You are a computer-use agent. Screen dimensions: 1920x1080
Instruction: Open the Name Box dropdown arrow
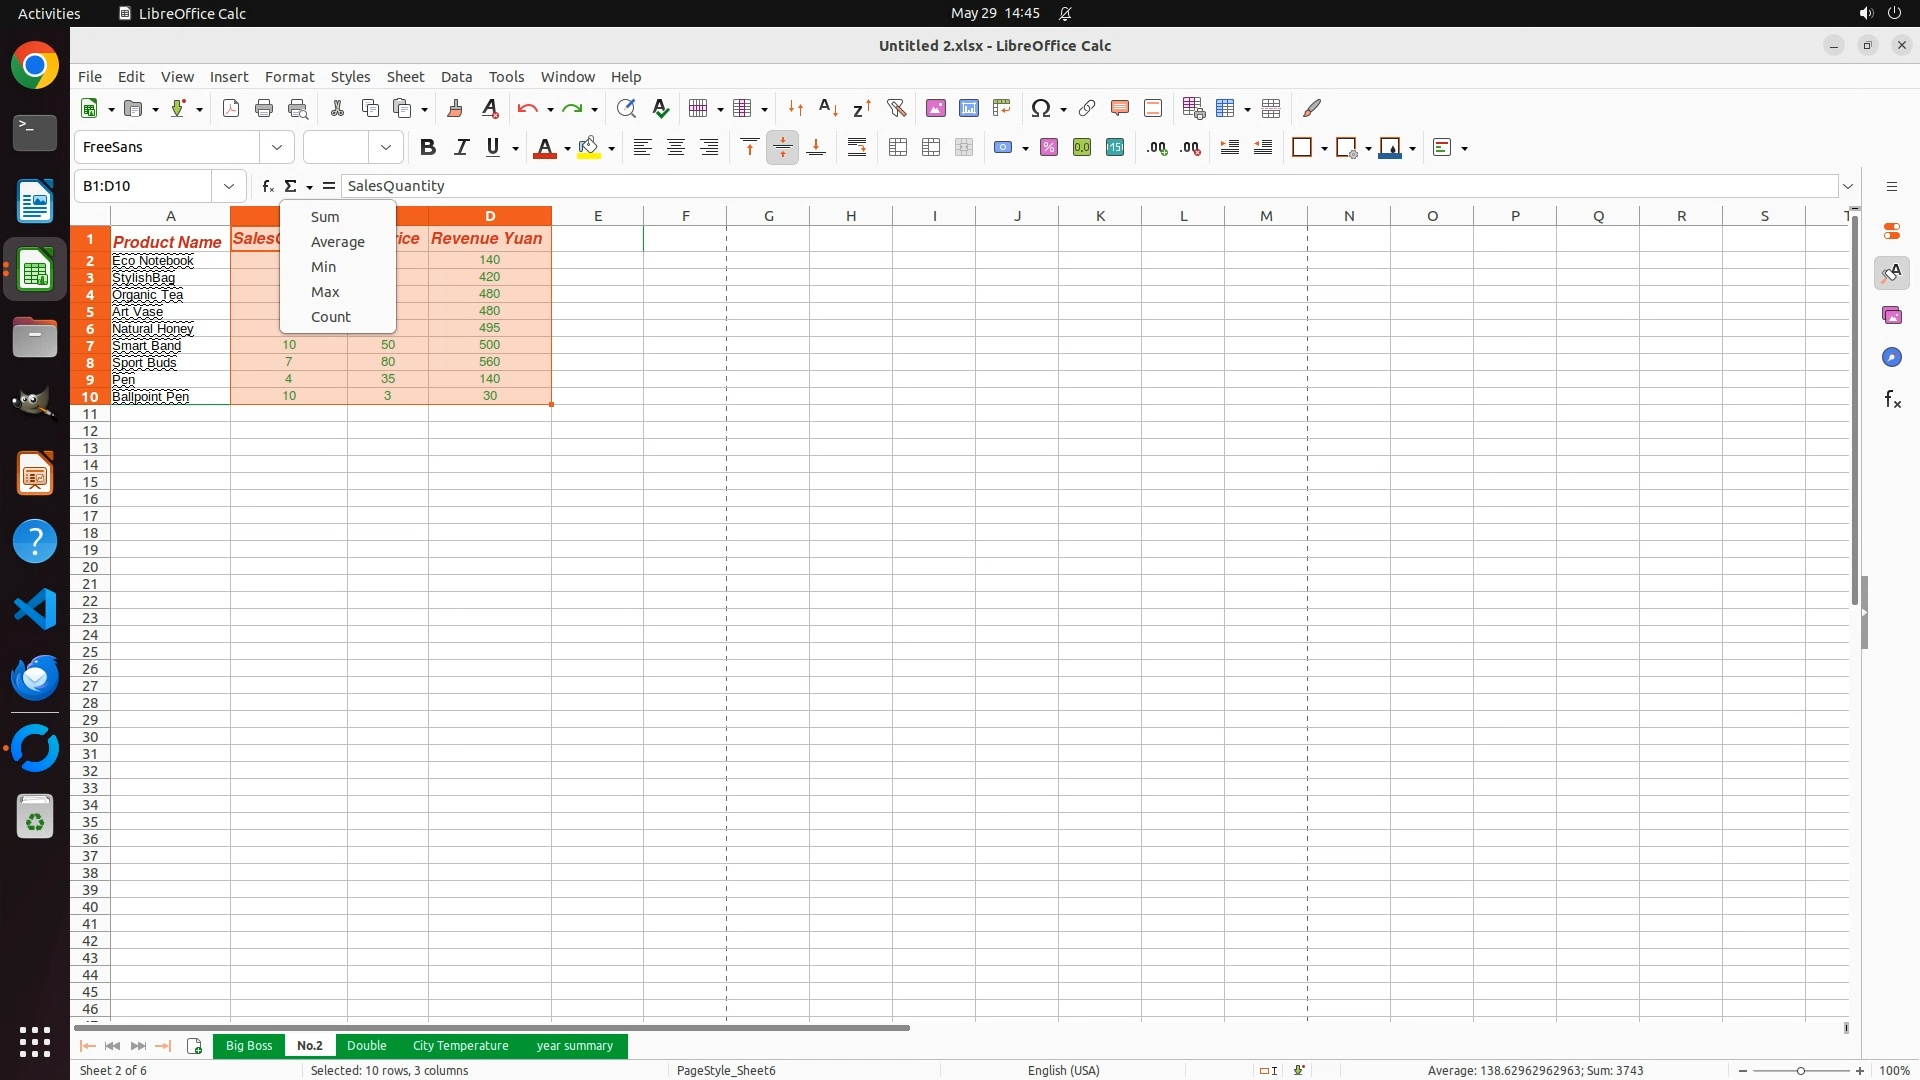coord(229,186)
